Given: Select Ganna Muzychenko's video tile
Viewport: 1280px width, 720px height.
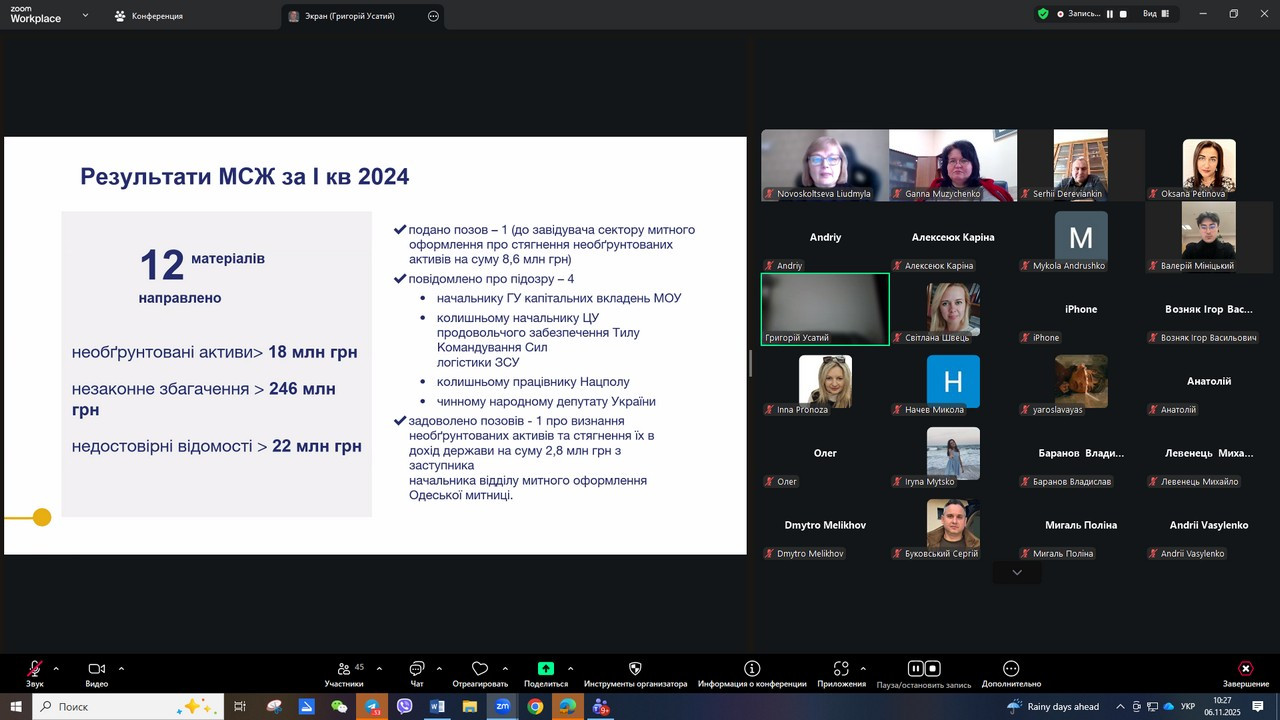Looking at the screenshot, I should [953, 165].
